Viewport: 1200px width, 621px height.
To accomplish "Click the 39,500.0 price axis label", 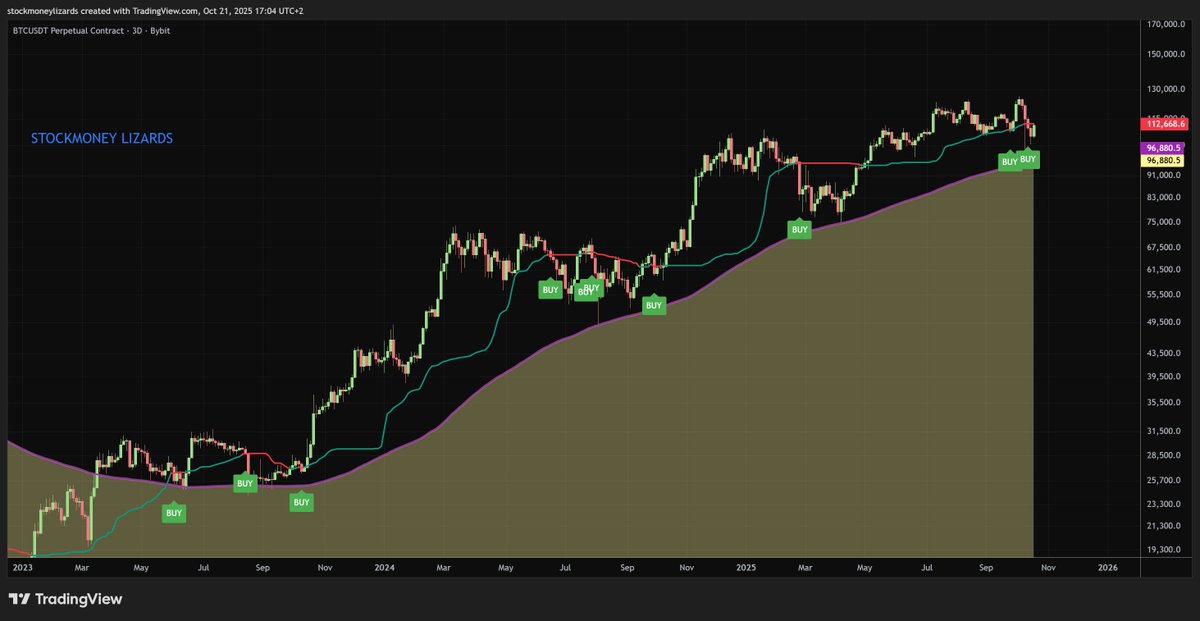I will click(1165, 376).
